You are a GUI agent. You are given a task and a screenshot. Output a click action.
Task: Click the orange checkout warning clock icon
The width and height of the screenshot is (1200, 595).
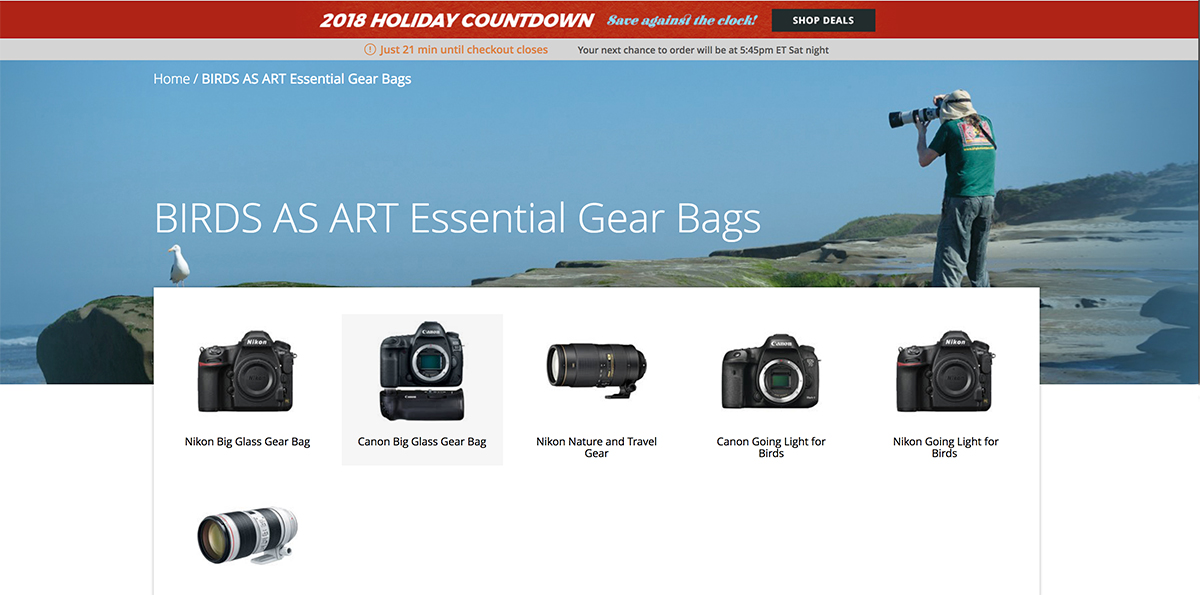point(371,50)
